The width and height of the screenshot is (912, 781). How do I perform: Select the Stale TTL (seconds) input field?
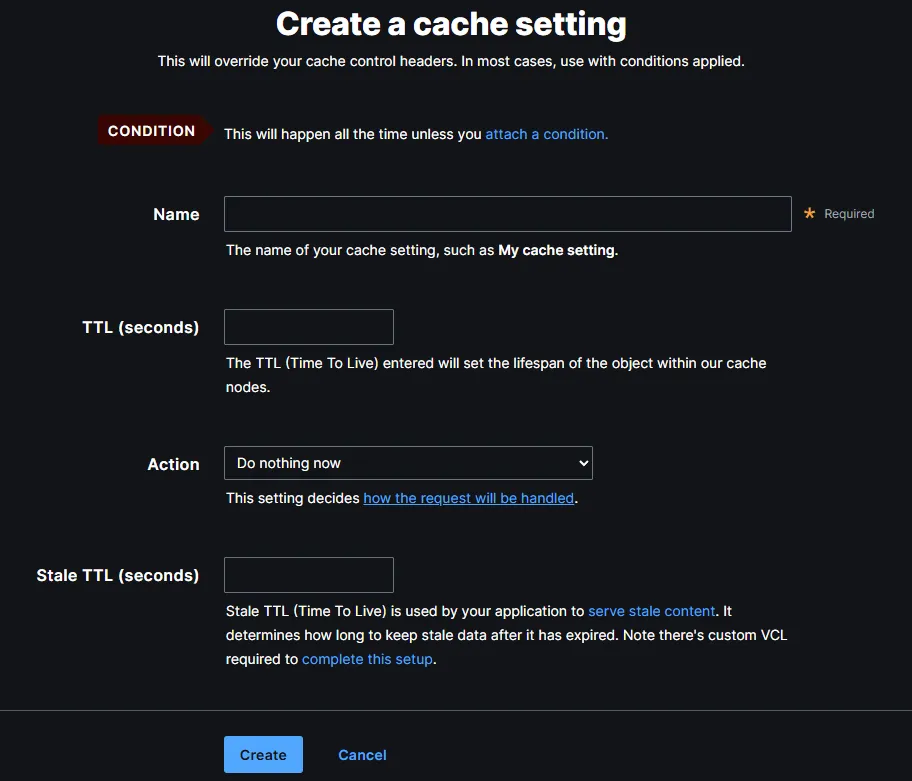coord(308,575)
